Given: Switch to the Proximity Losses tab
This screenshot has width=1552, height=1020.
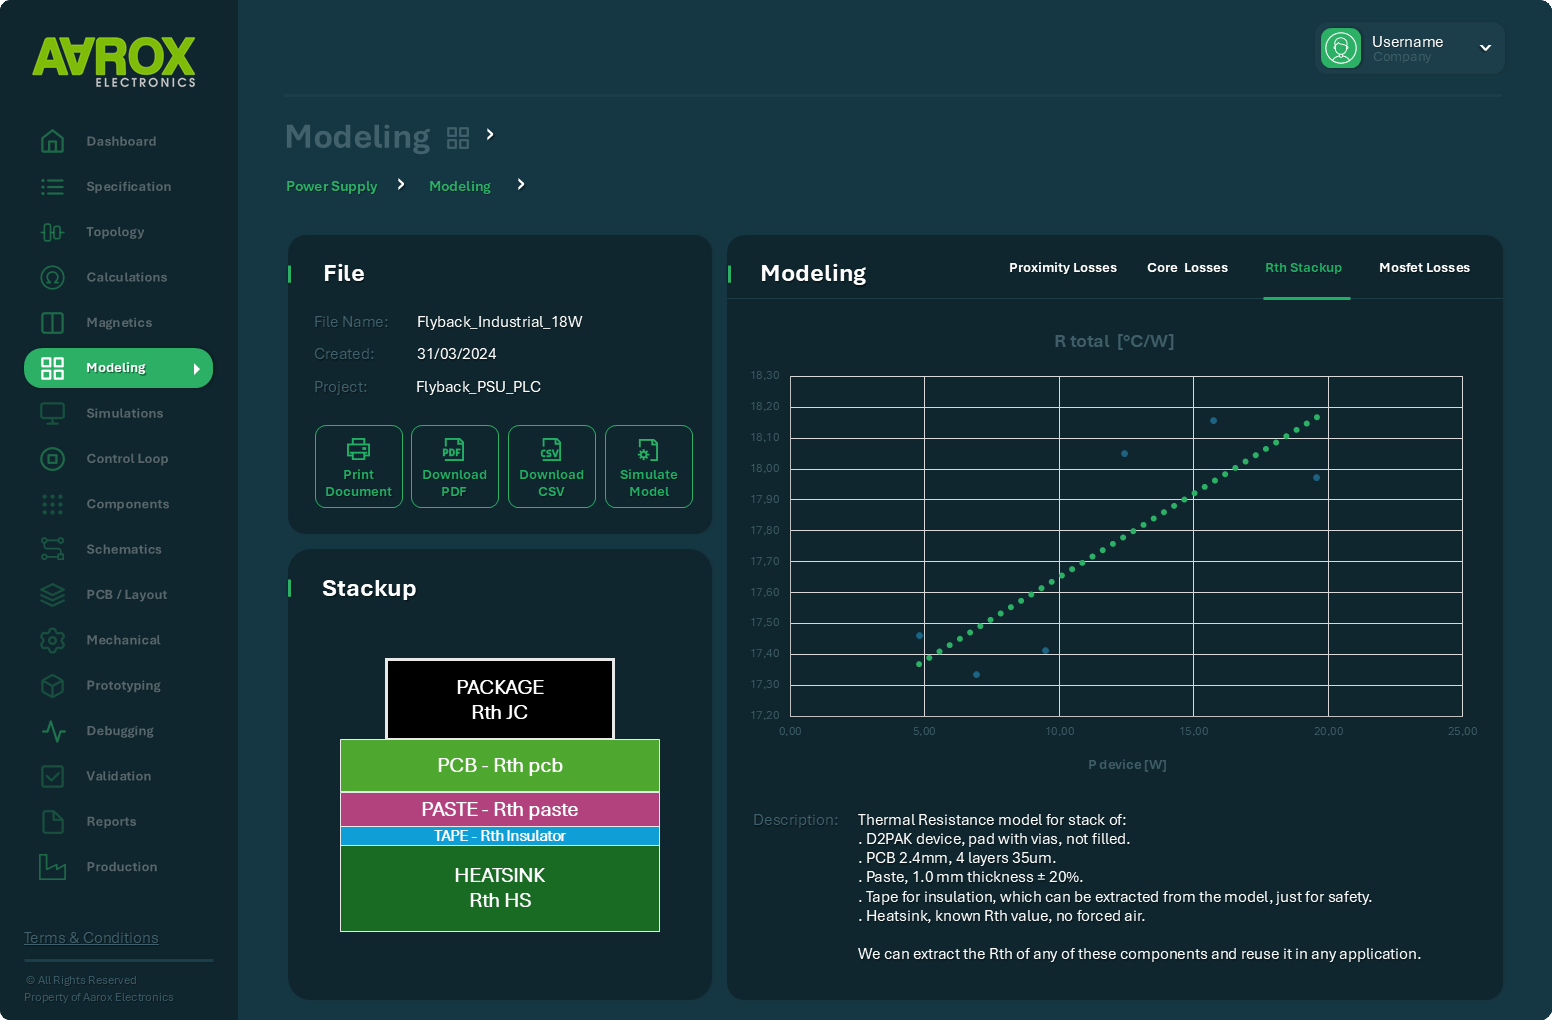Looking at the screenshot, I should 1062,267.
